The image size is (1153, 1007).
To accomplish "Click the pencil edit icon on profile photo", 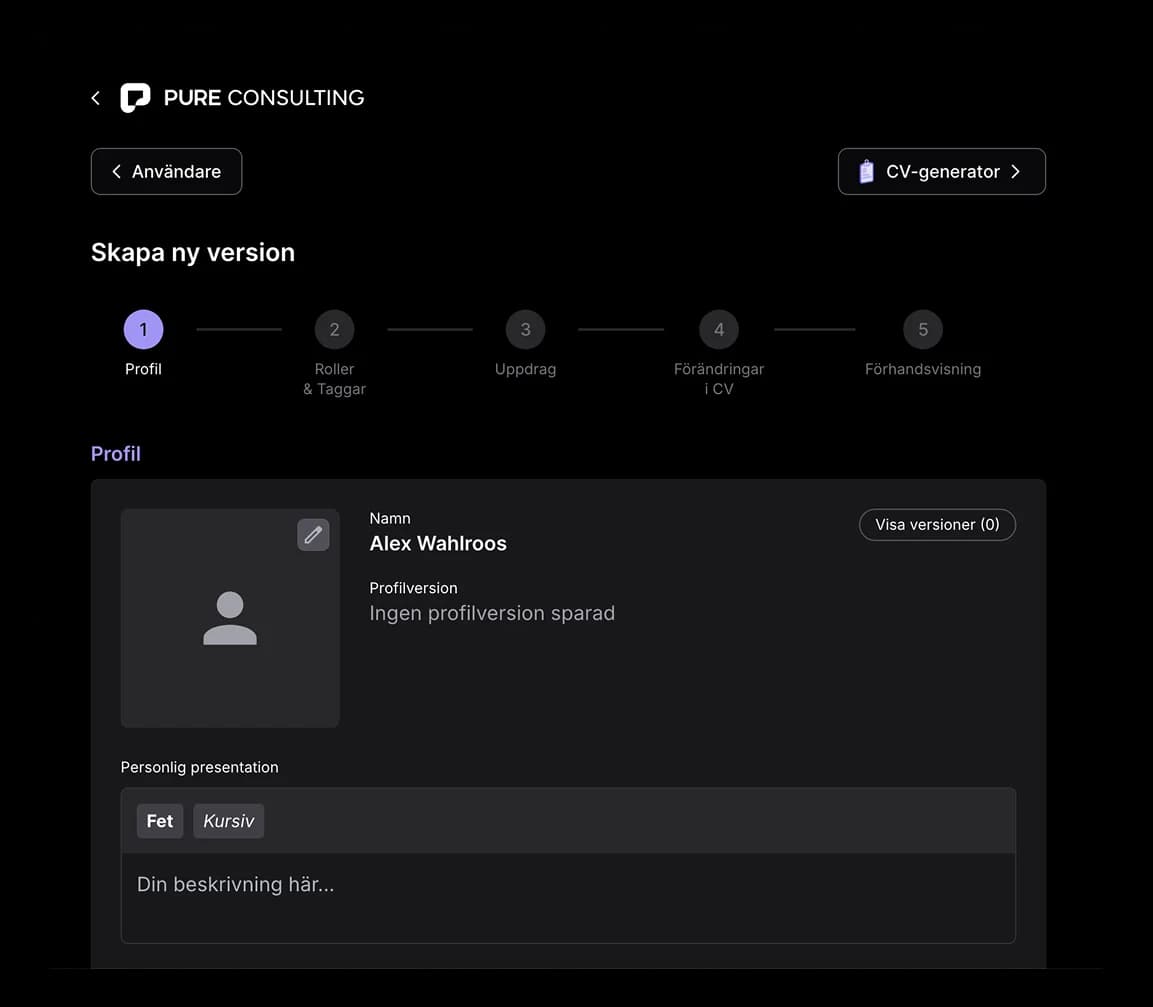I will point(313,535).
